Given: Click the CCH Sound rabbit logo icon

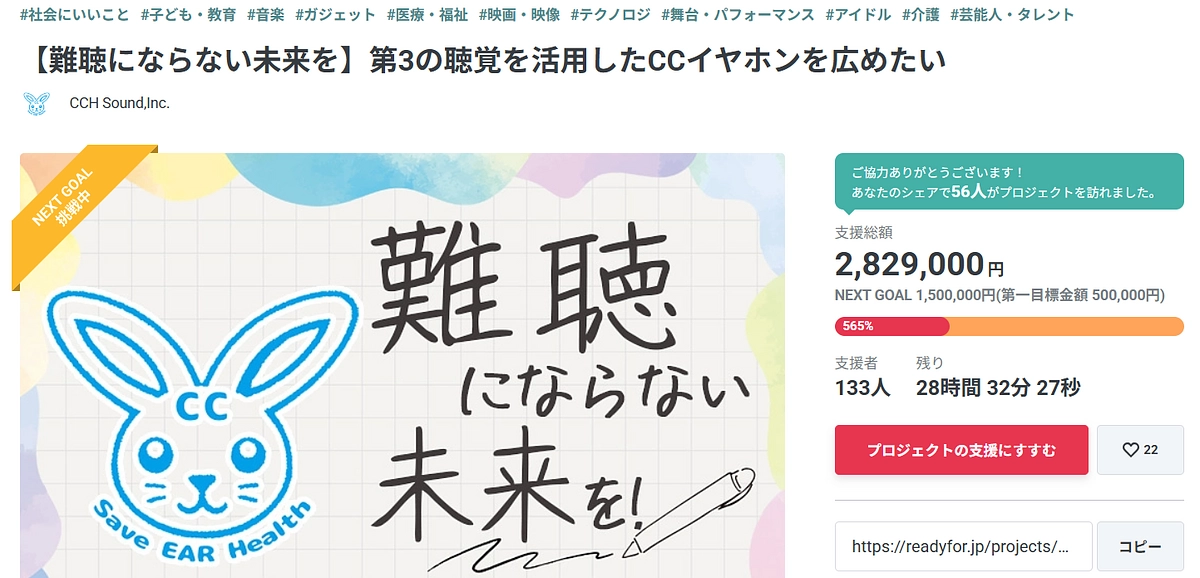Looking at the screenshot, I should point(37,102).
